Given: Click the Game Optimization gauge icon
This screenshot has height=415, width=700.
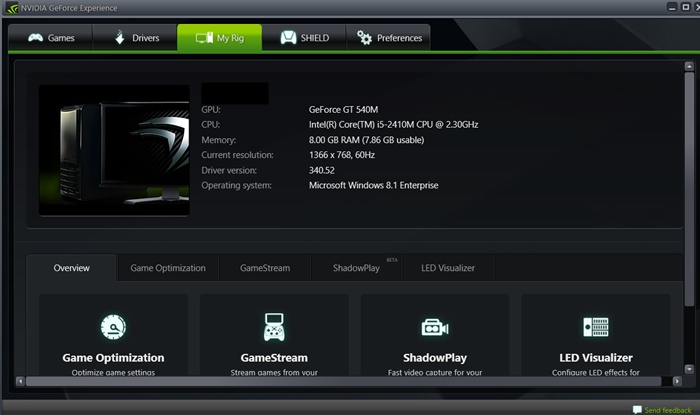Looking at the screenshot, I should [x=113, y=327].
